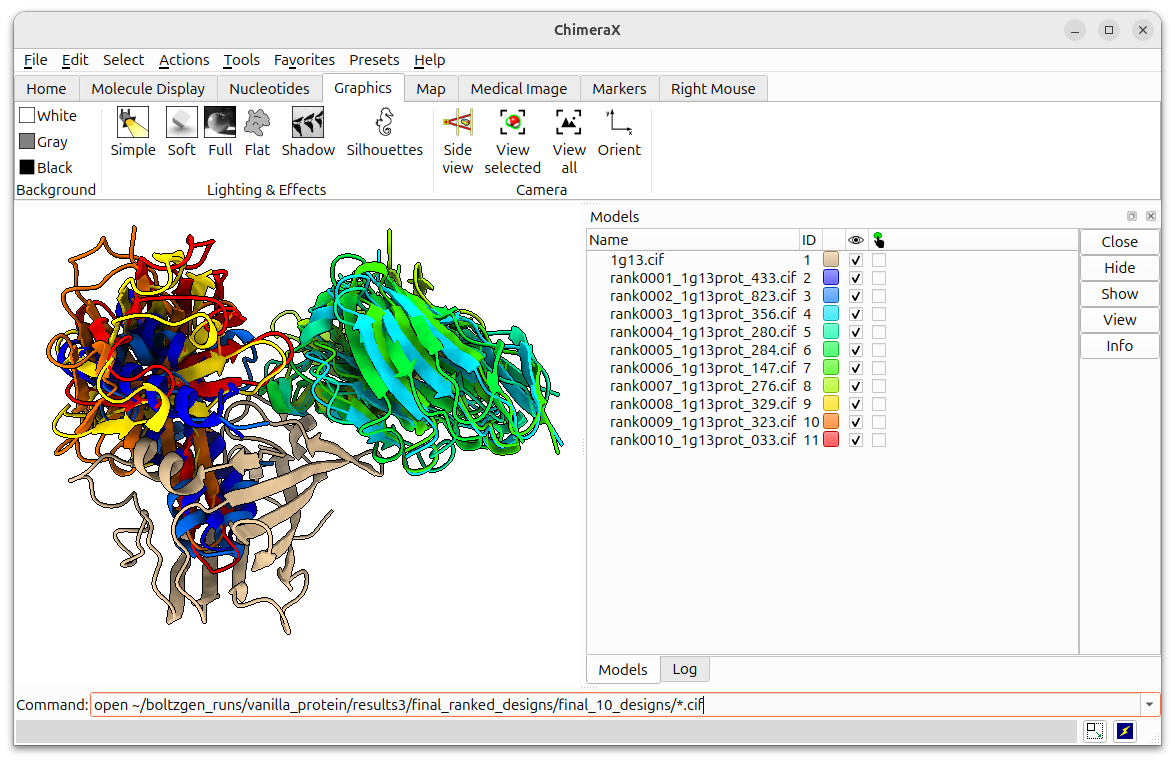Turn on the Shadow effect
This screenshot has height=762, width=1175.
307,131
